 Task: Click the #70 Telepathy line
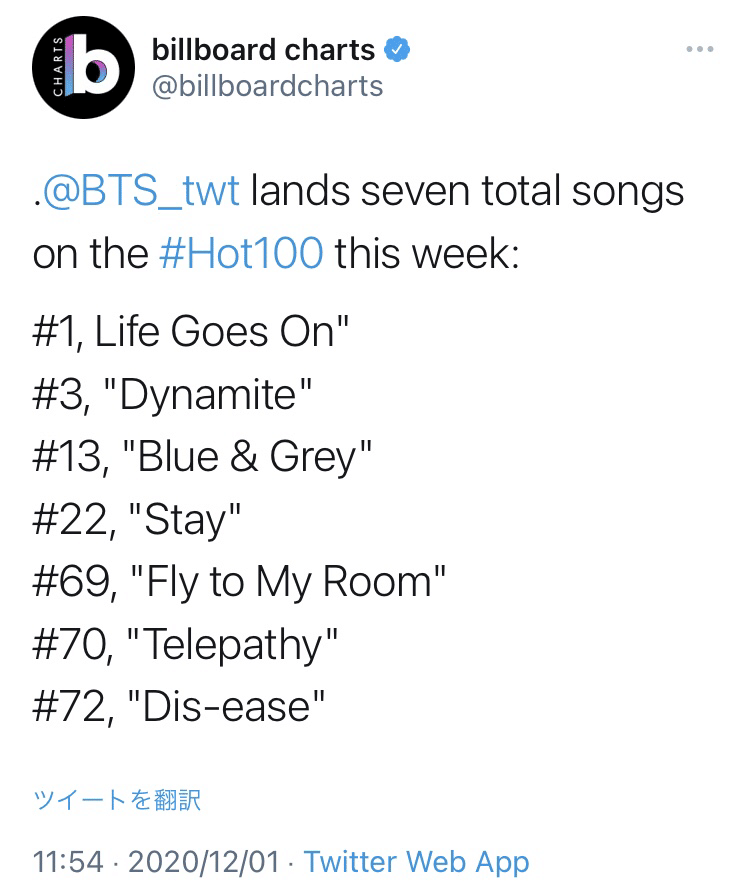(185, 645)
